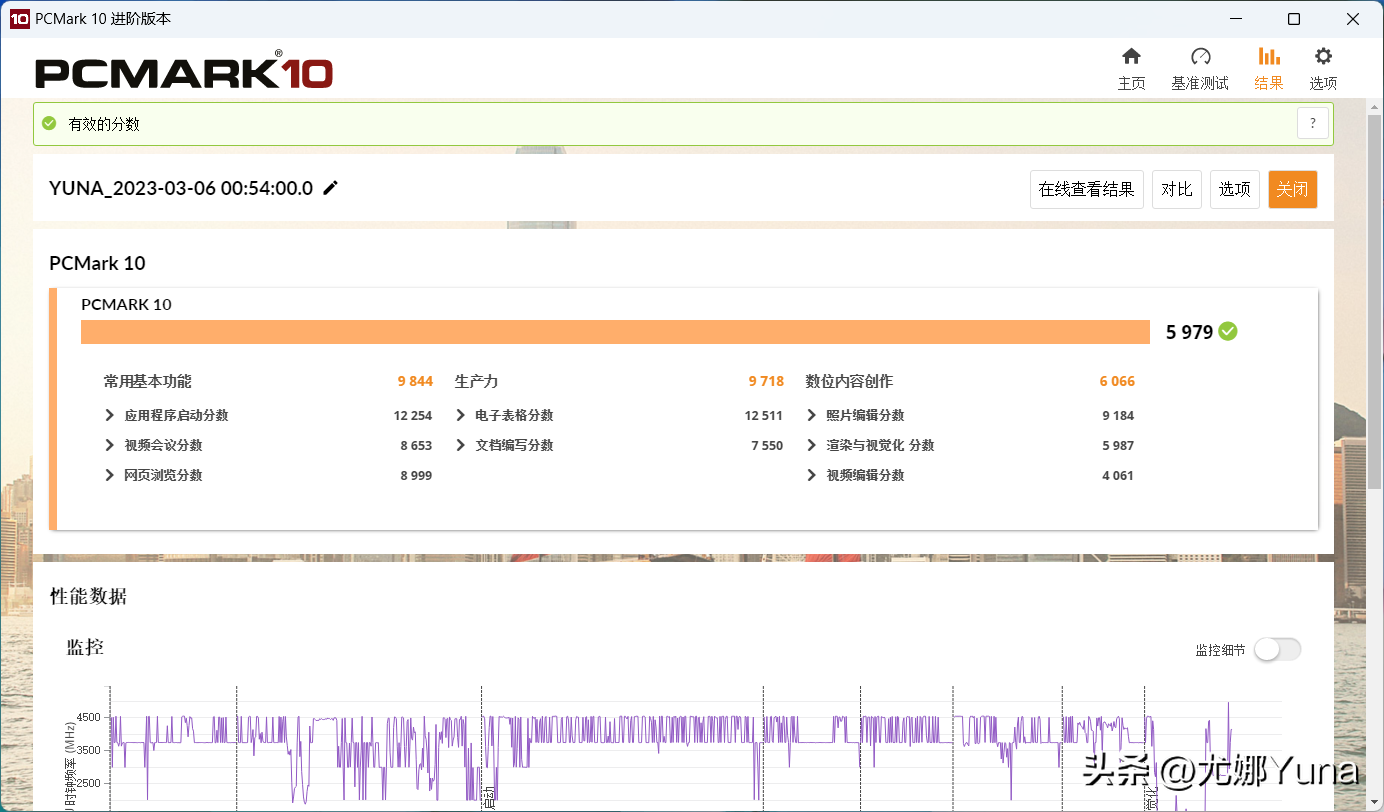Image resolution: width=1384 pixels, height=812 pixels.
Task: Click the 5 987 rendering score value
Action: (1118, 445)
